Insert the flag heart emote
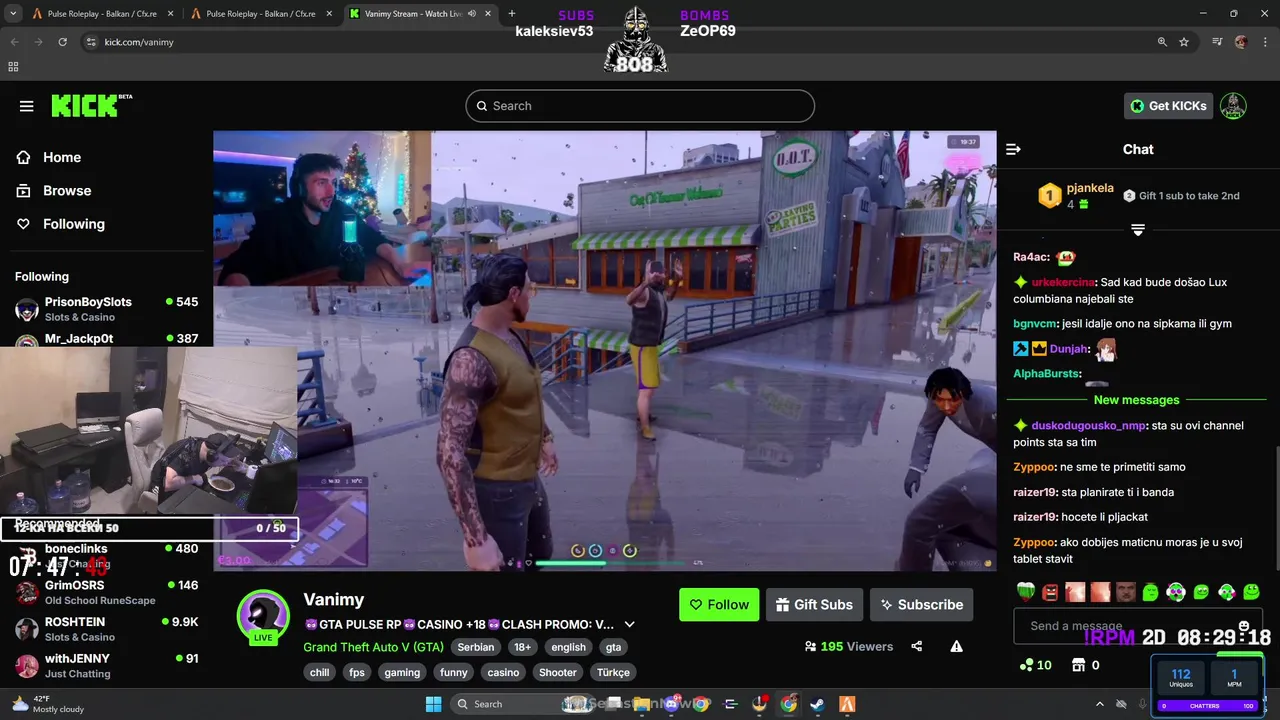 1026,592
